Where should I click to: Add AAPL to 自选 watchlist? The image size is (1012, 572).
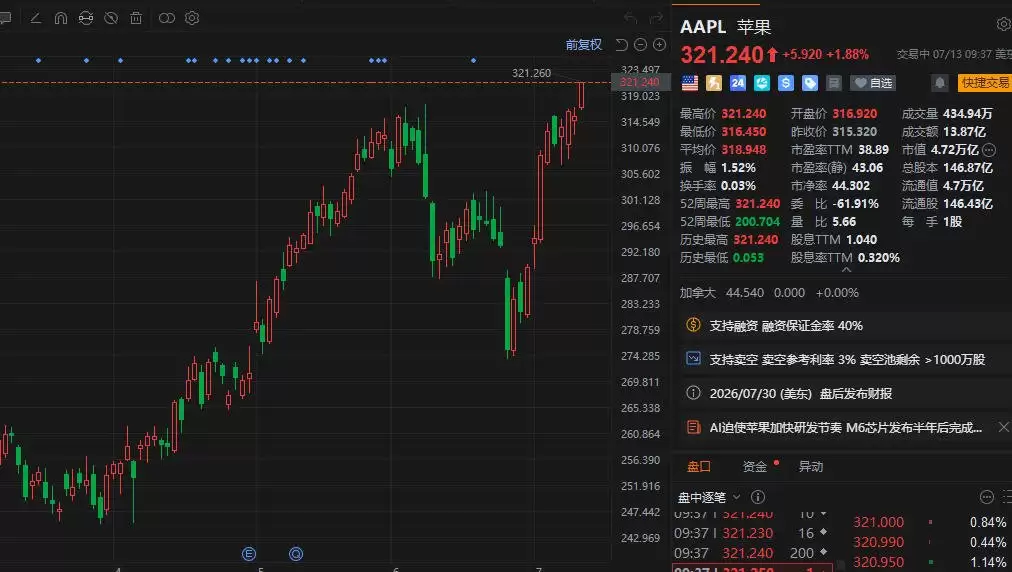(x=873, y=83)
